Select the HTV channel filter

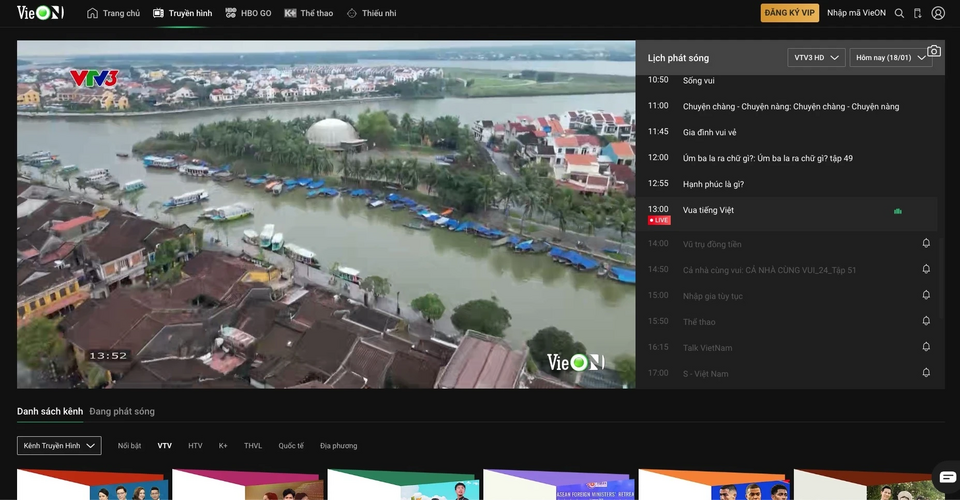pos(195,446)
